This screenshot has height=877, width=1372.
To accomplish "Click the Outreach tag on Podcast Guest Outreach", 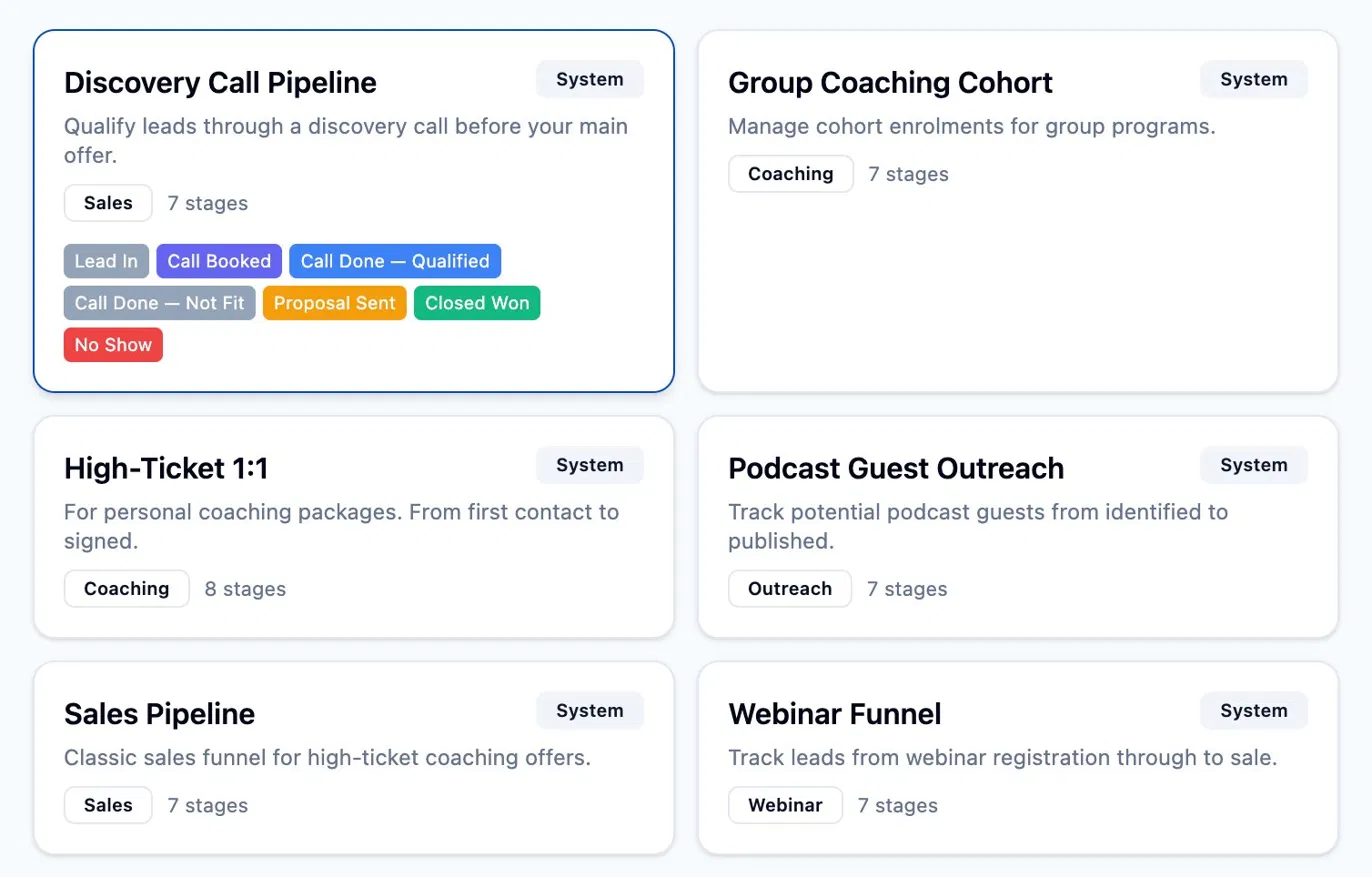I will click(x=790, y=589).
